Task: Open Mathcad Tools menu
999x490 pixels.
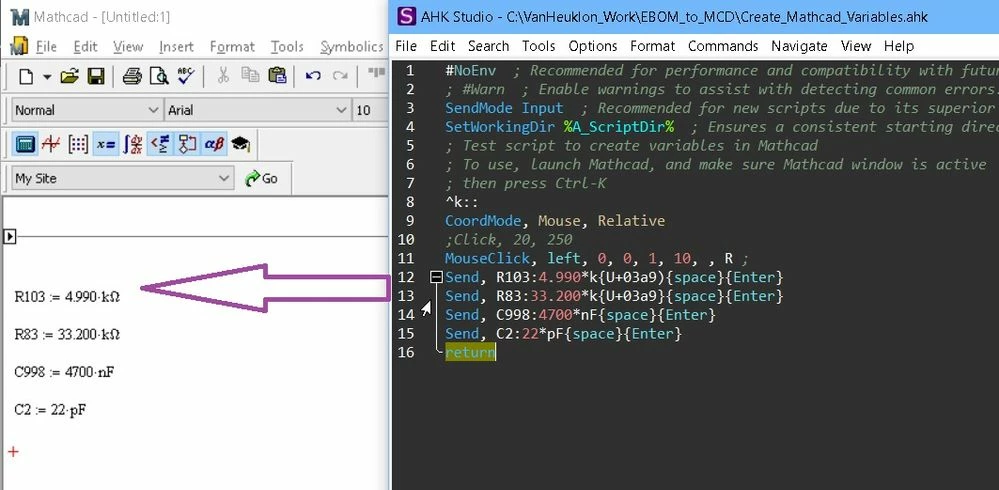Action: pos(287,47)
